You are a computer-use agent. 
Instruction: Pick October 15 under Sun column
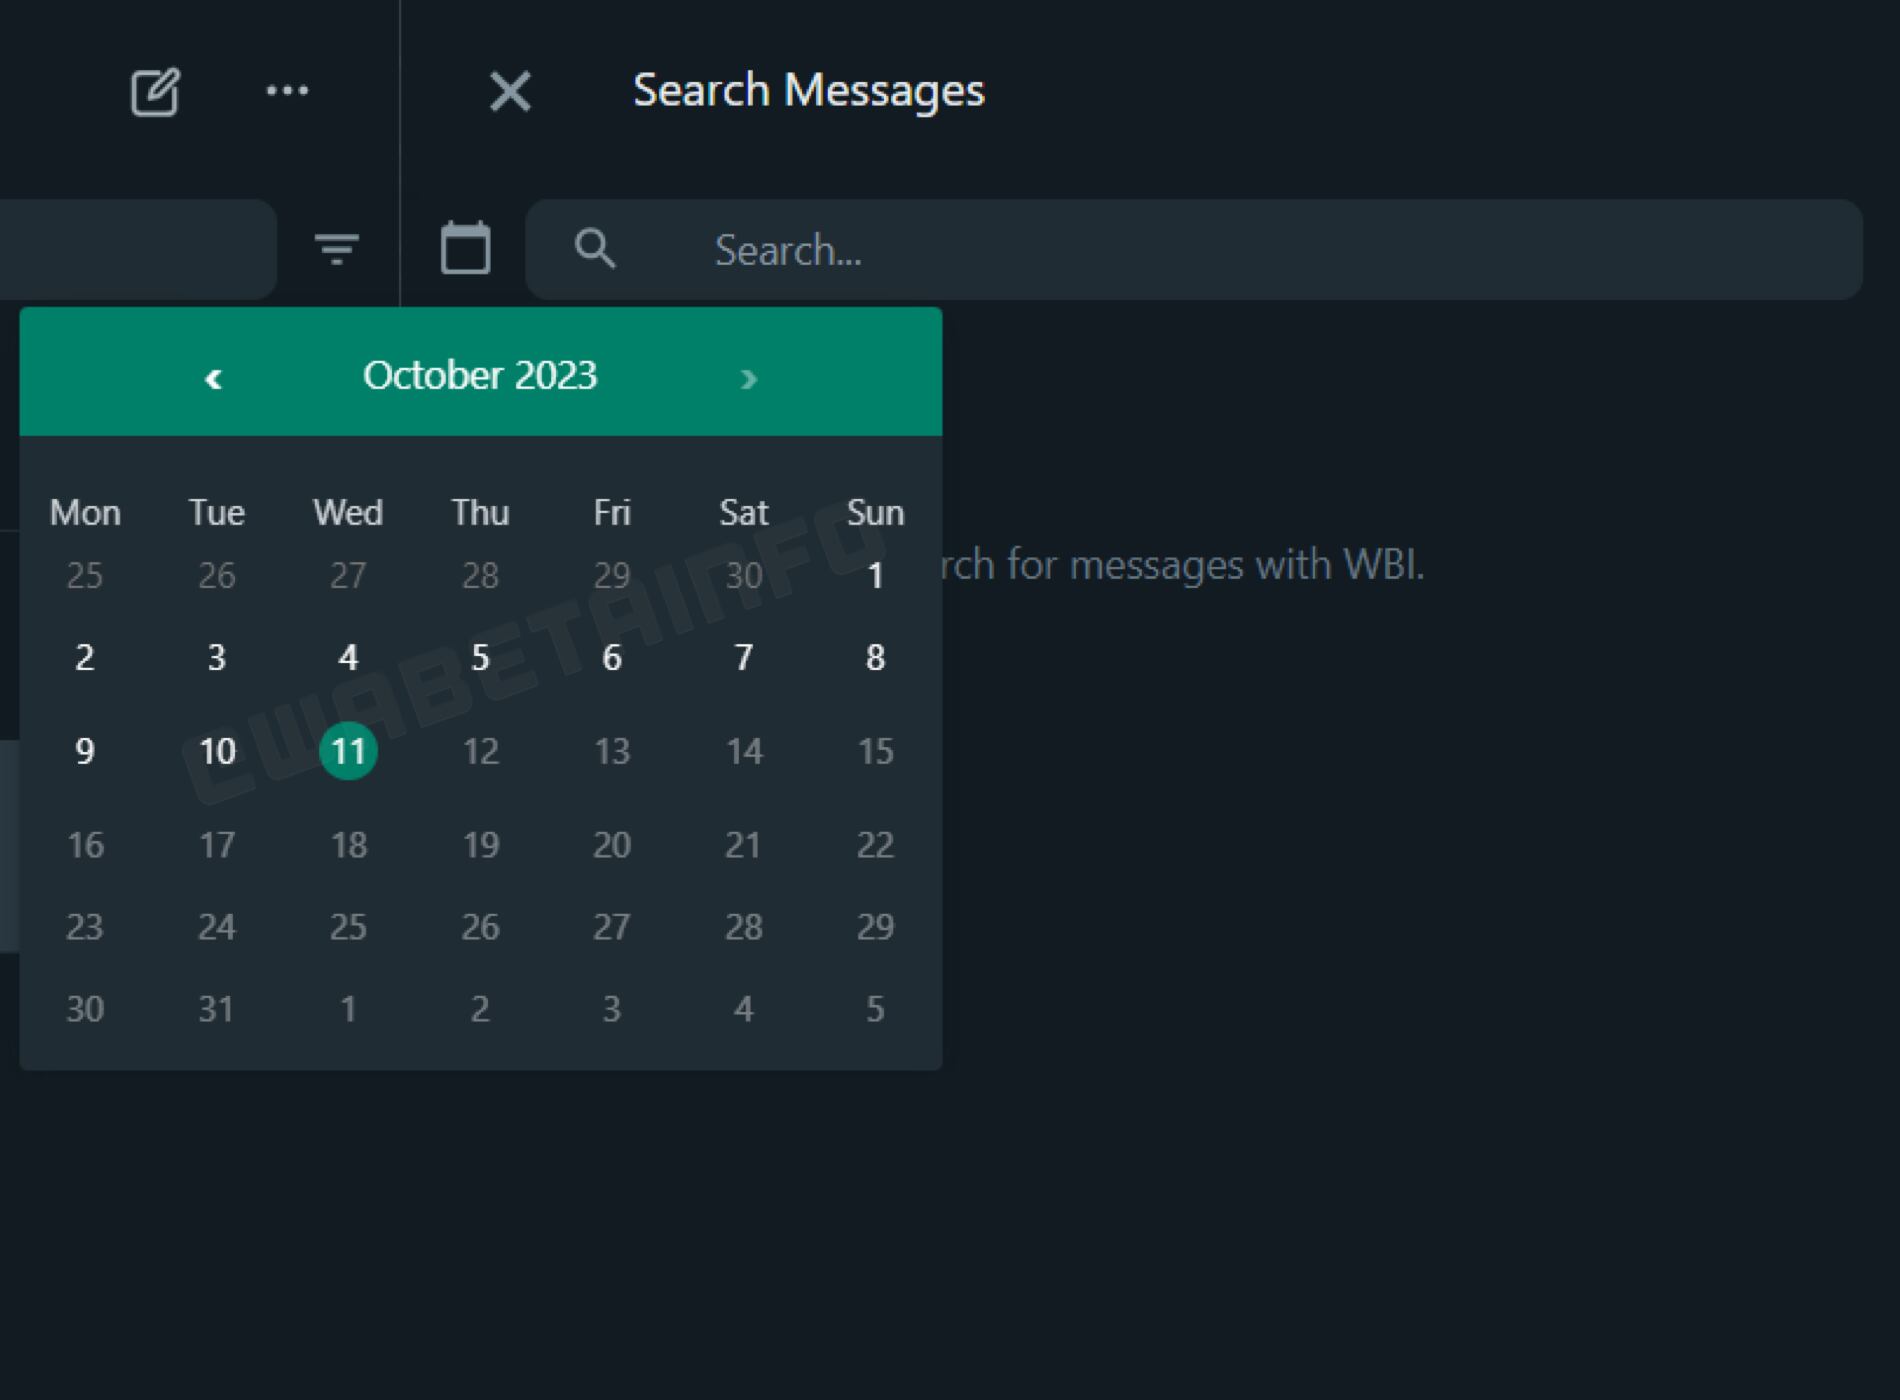(x=875, y=751)
